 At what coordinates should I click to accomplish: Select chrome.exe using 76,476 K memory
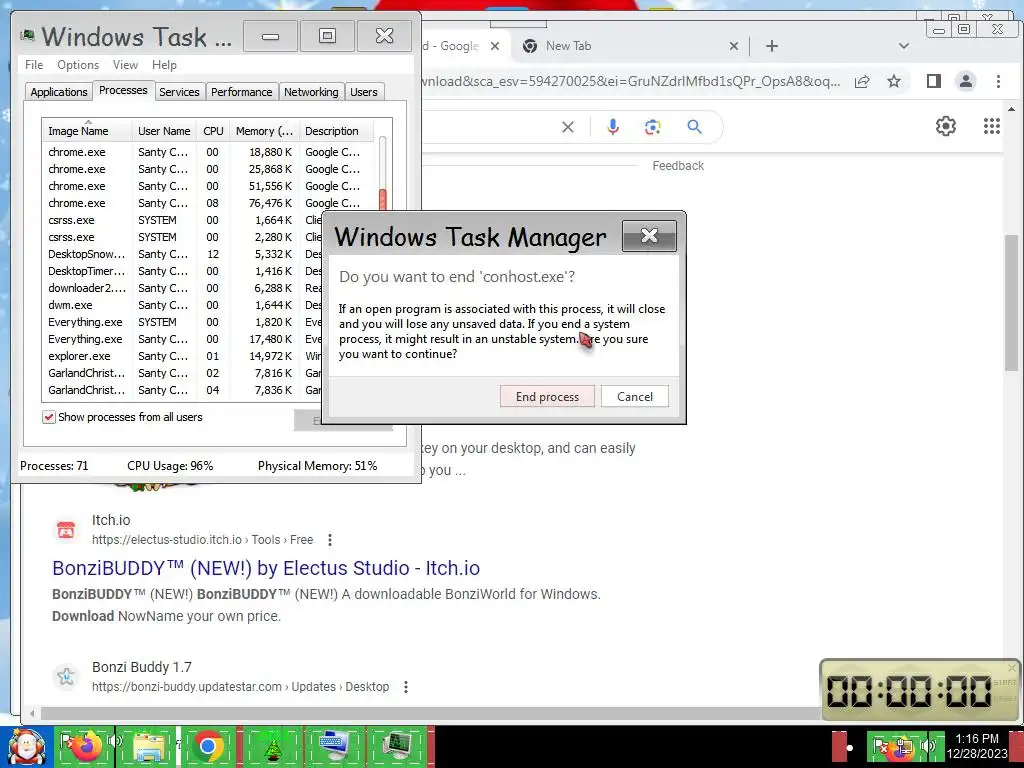[x=209, y=203]
